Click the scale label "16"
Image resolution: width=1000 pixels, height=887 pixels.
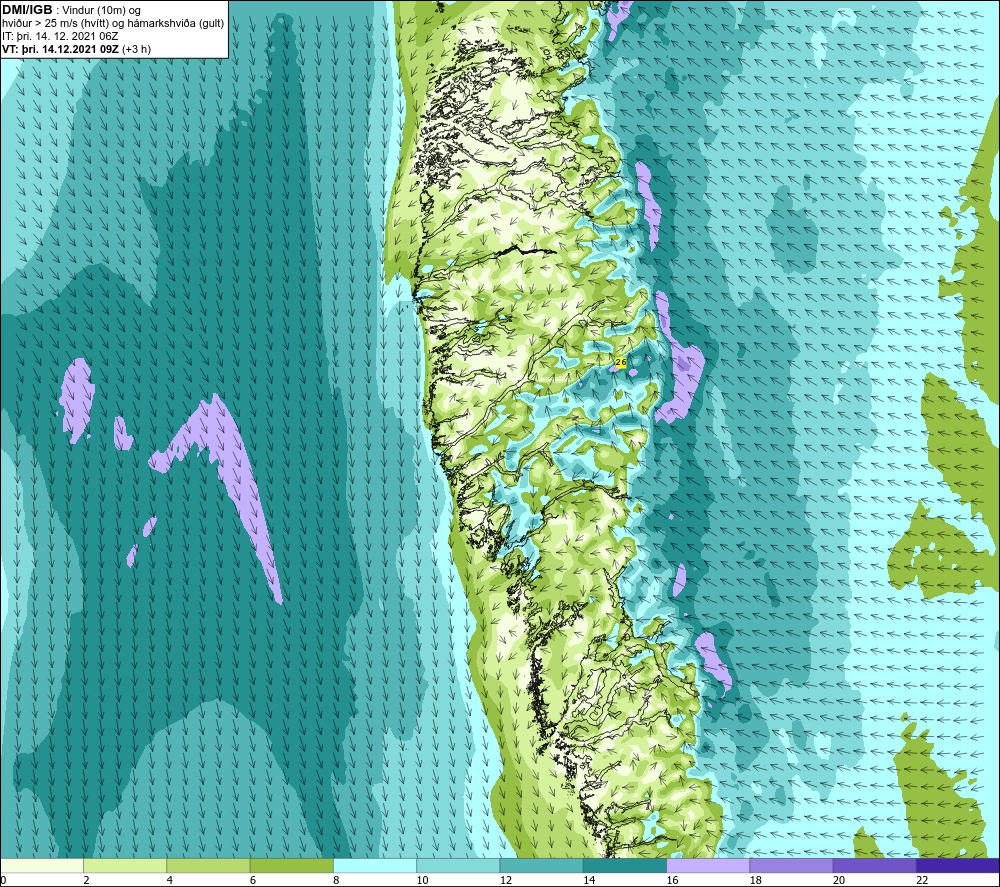672,881
